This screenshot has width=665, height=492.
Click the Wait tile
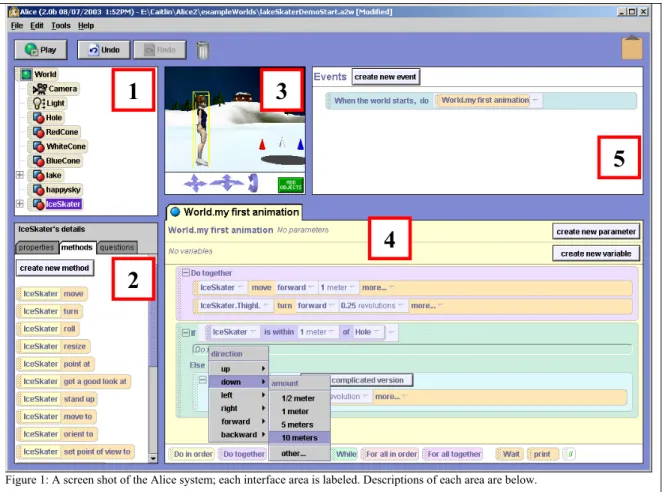point(510,454)
